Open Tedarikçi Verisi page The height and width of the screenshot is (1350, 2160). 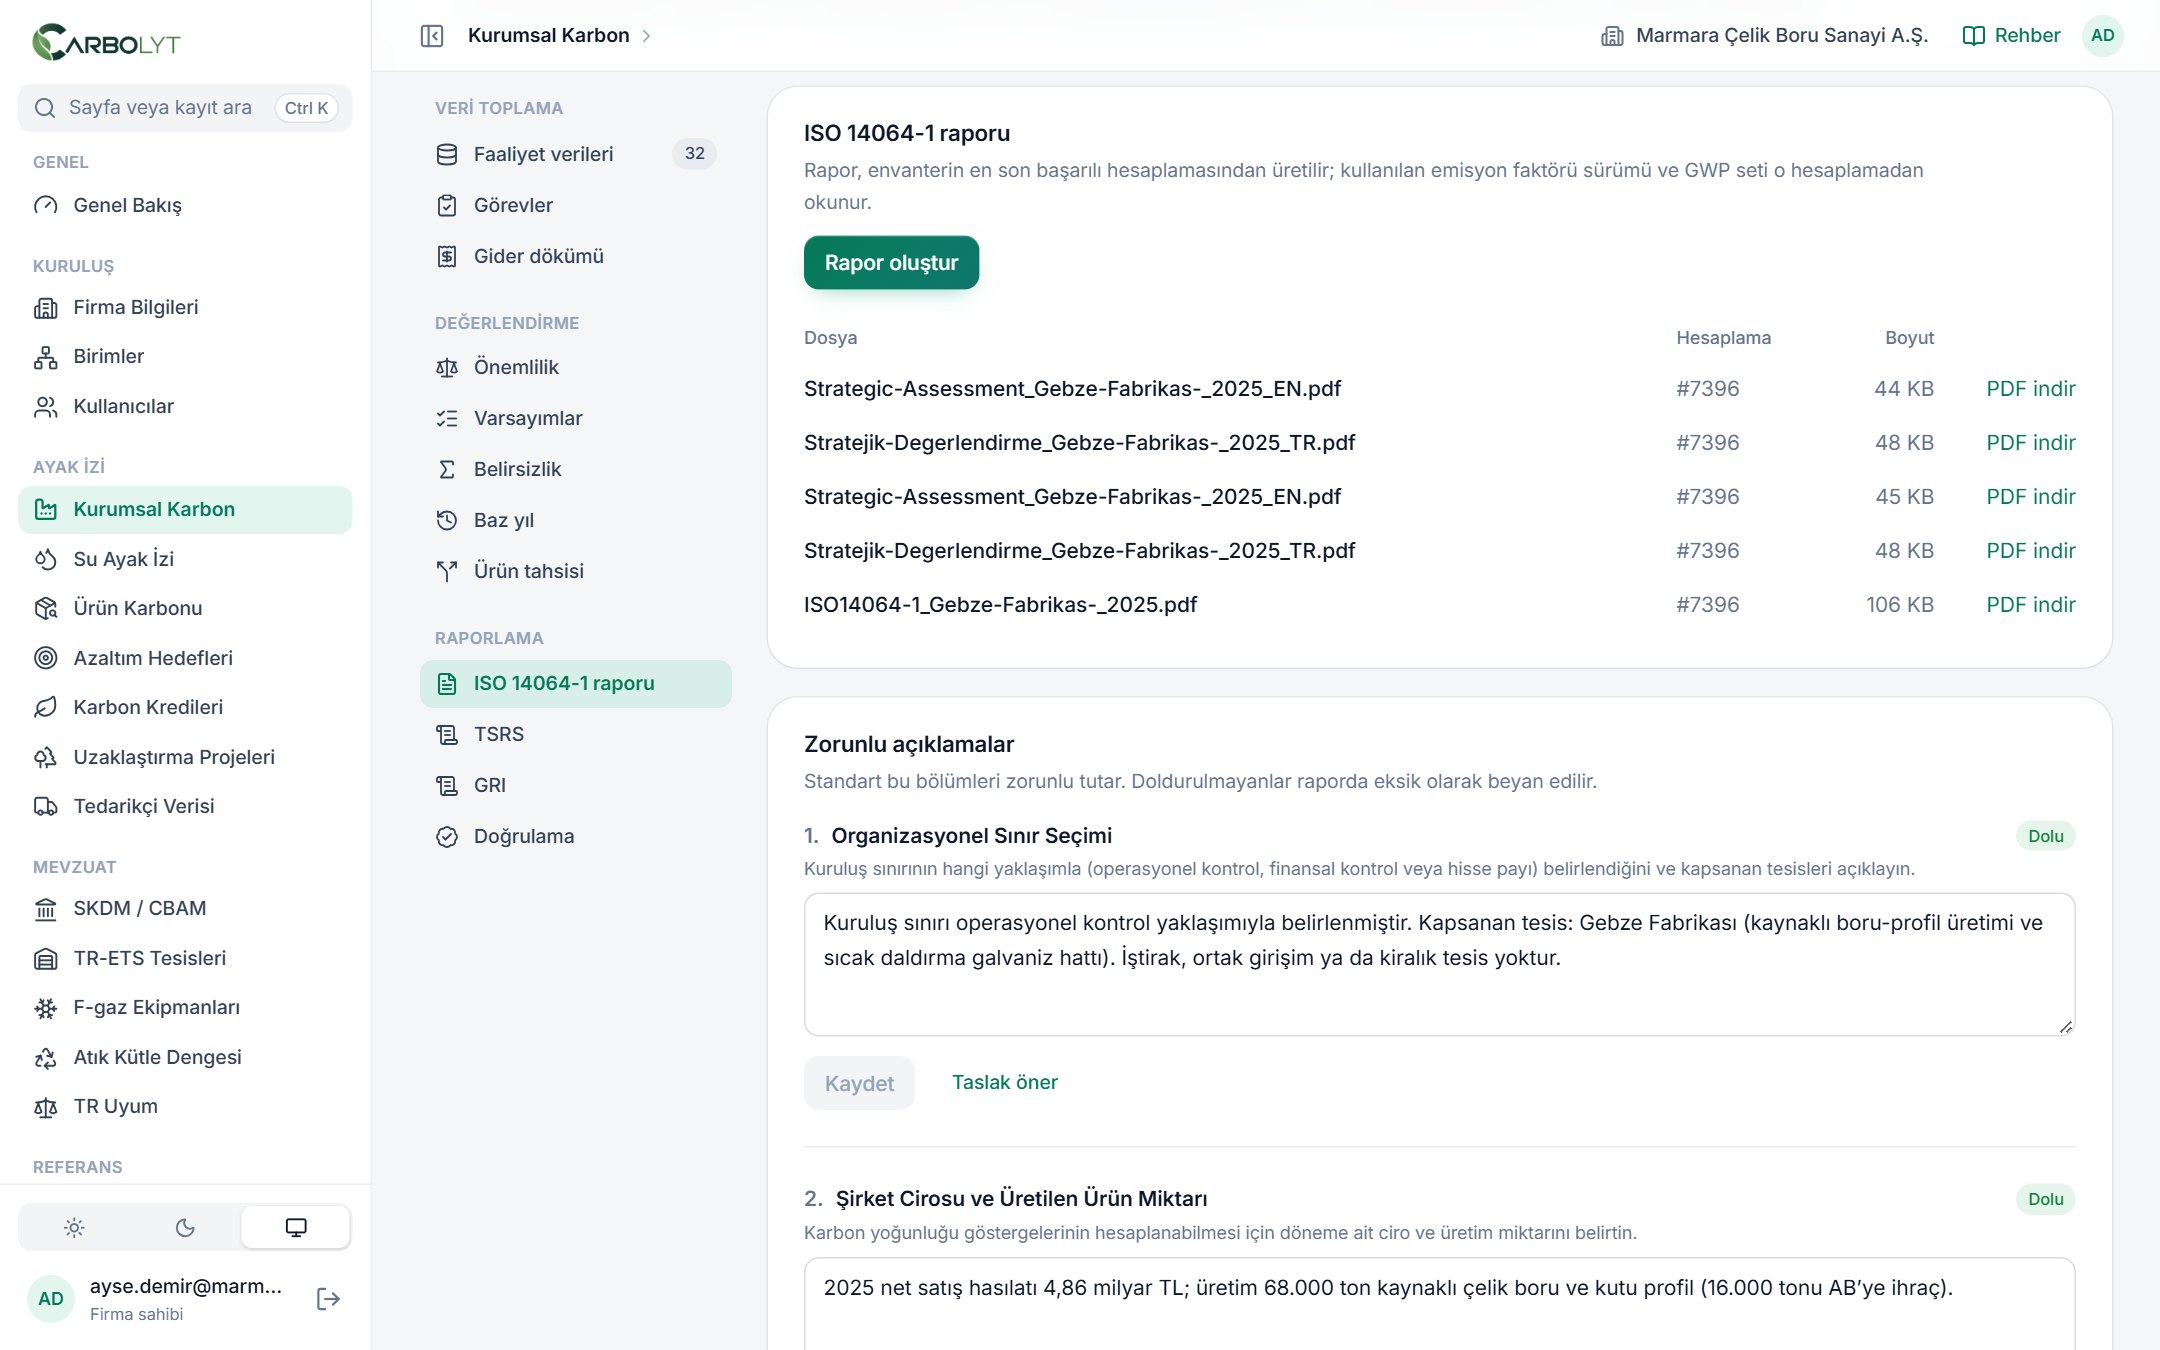click(185, 806)
